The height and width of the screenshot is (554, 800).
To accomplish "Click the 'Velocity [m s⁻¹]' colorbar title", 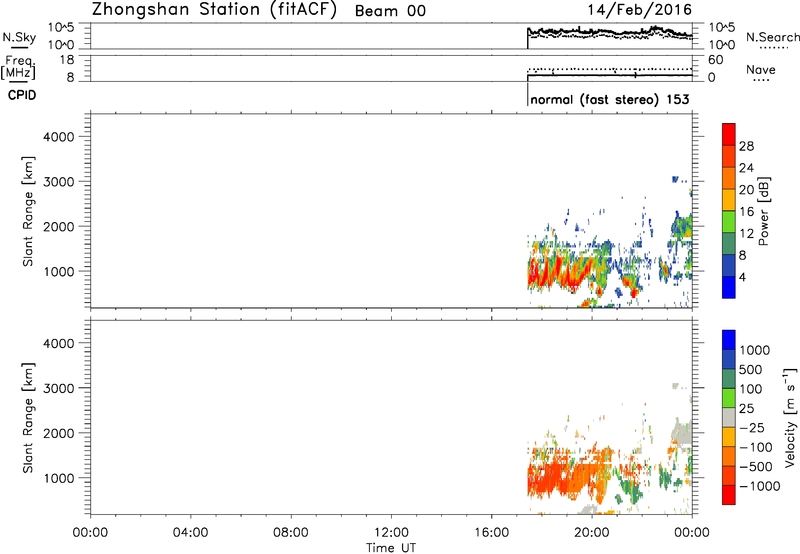I will (x=790, y=417).
